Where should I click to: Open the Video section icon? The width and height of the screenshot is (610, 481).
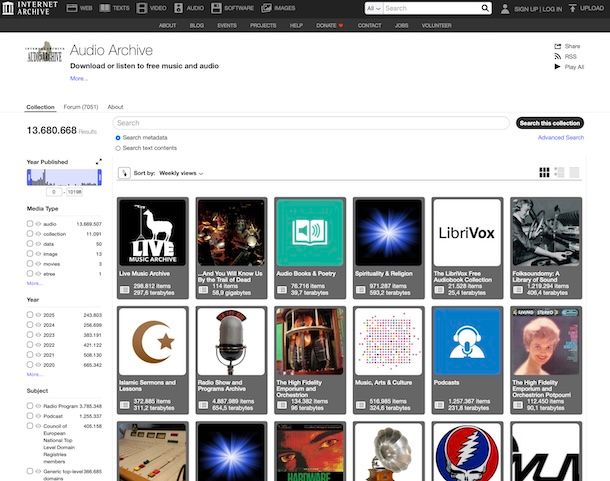(142, 8)
